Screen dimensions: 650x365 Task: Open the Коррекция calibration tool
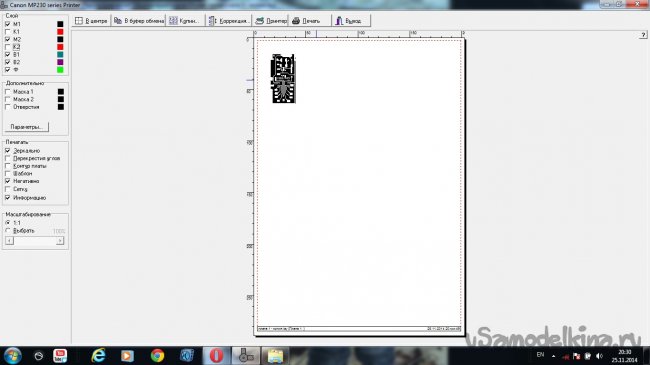212,21
